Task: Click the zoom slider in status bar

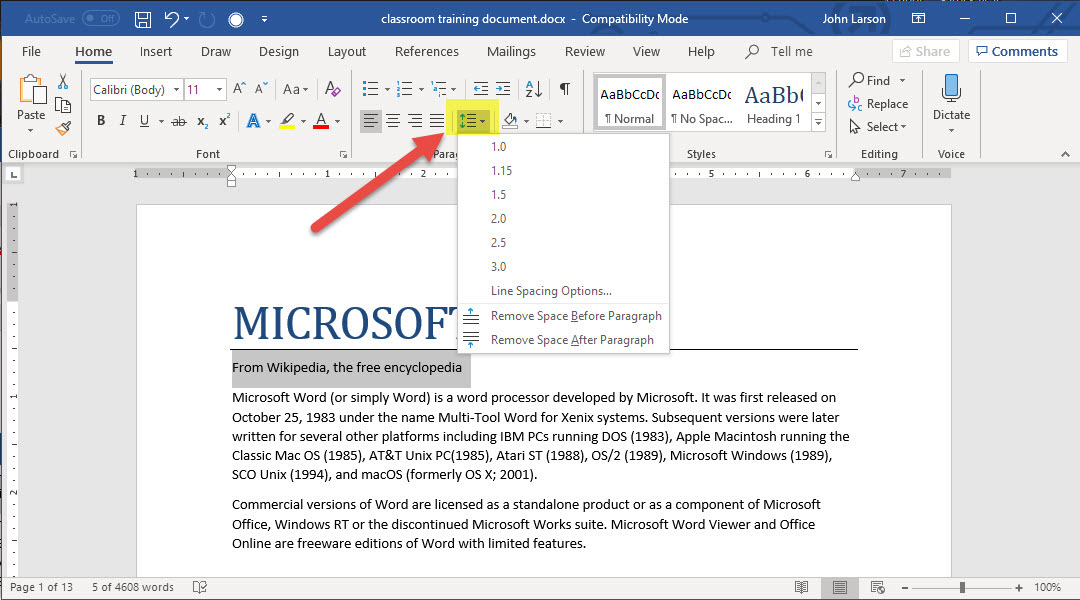Action: [962, 587]
